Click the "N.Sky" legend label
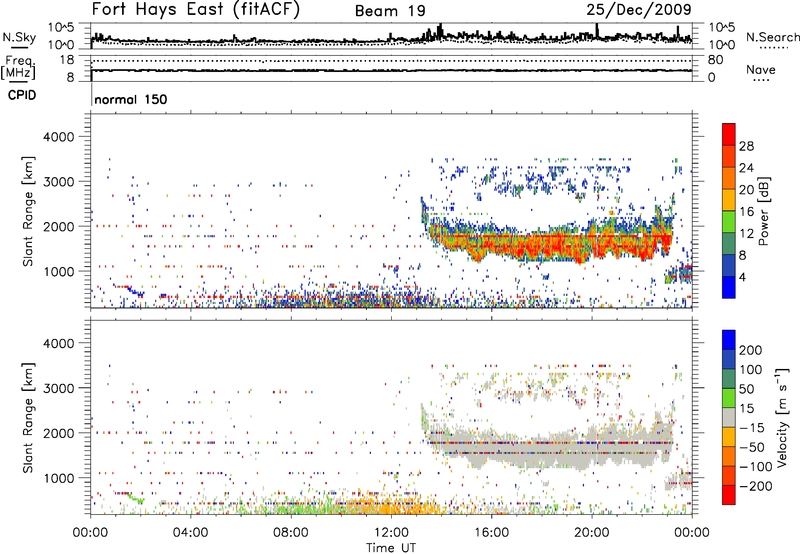Viewport: 800px width, 554px height. [19, 37]
